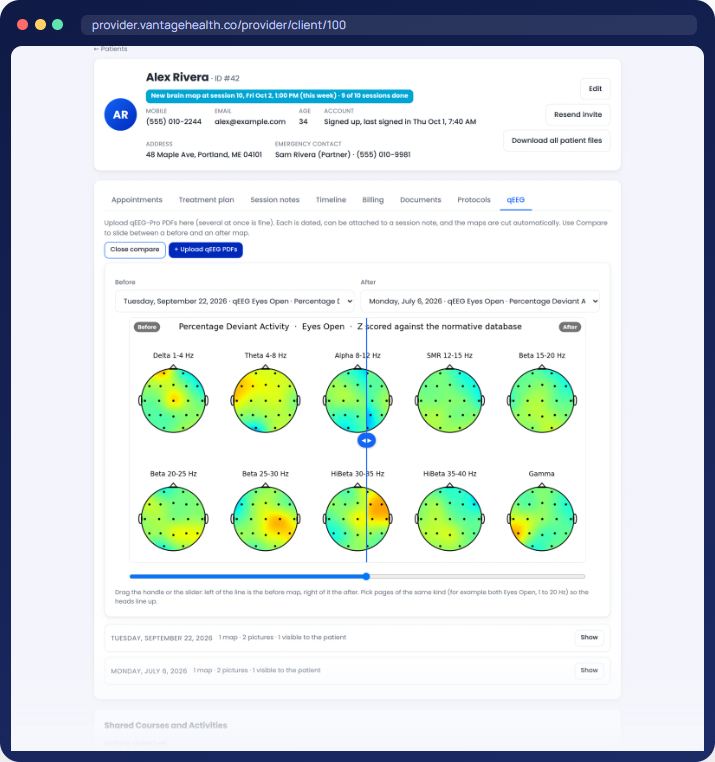Click the Shared Courses and Activities heading
Image resolution: width=715 pixels, height=762 pixels.
pos(166,725)
